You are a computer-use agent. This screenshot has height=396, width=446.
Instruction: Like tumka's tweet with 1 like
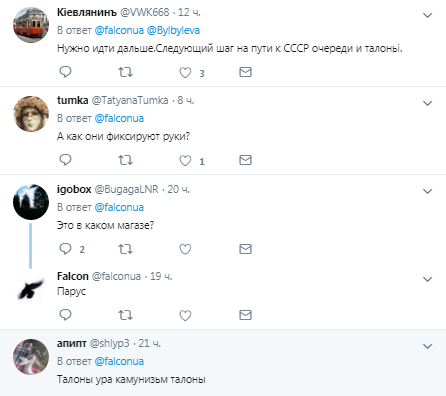point(185,160)
